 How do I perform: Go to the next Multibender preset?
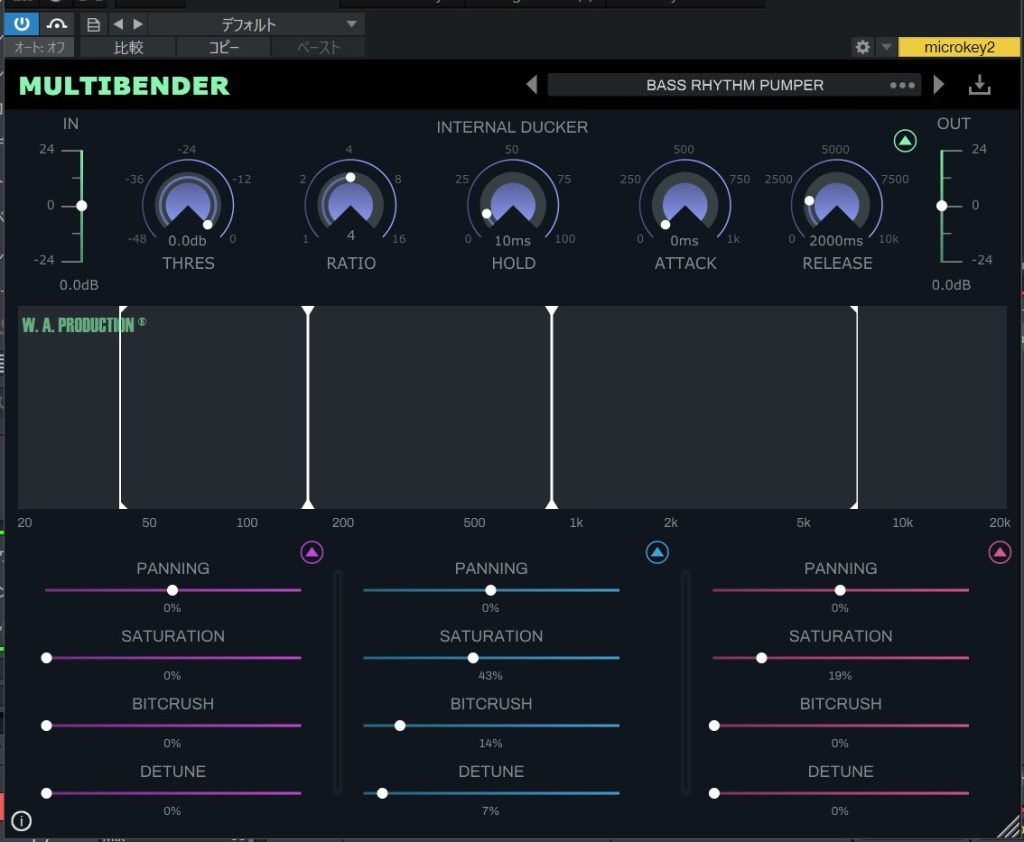[x=939, y=85]
